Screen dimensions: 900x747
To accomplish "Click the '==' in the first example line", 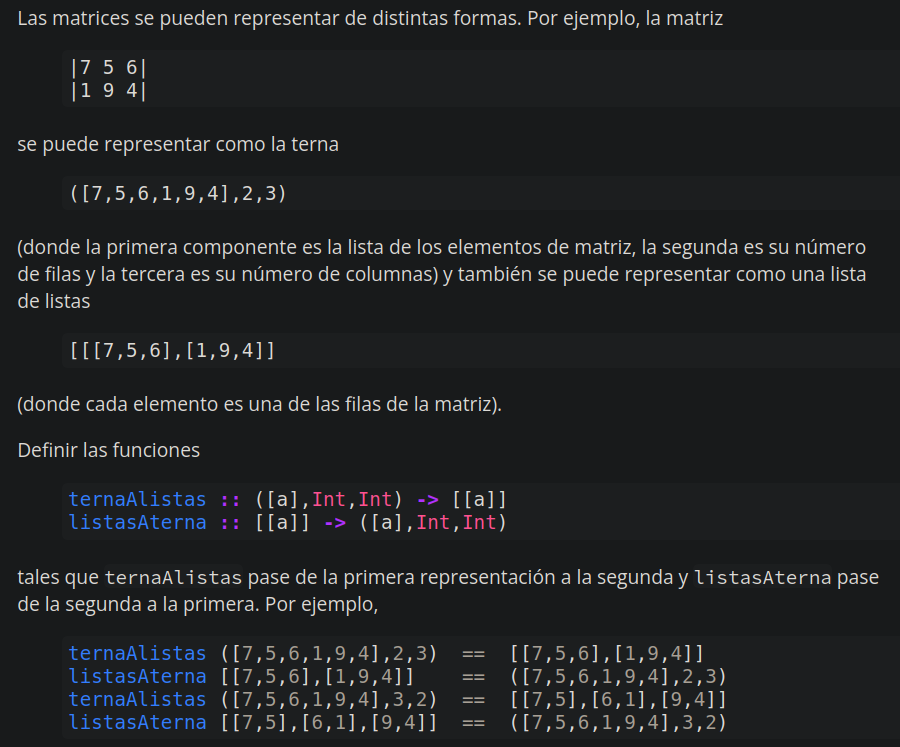I will 473,653.
